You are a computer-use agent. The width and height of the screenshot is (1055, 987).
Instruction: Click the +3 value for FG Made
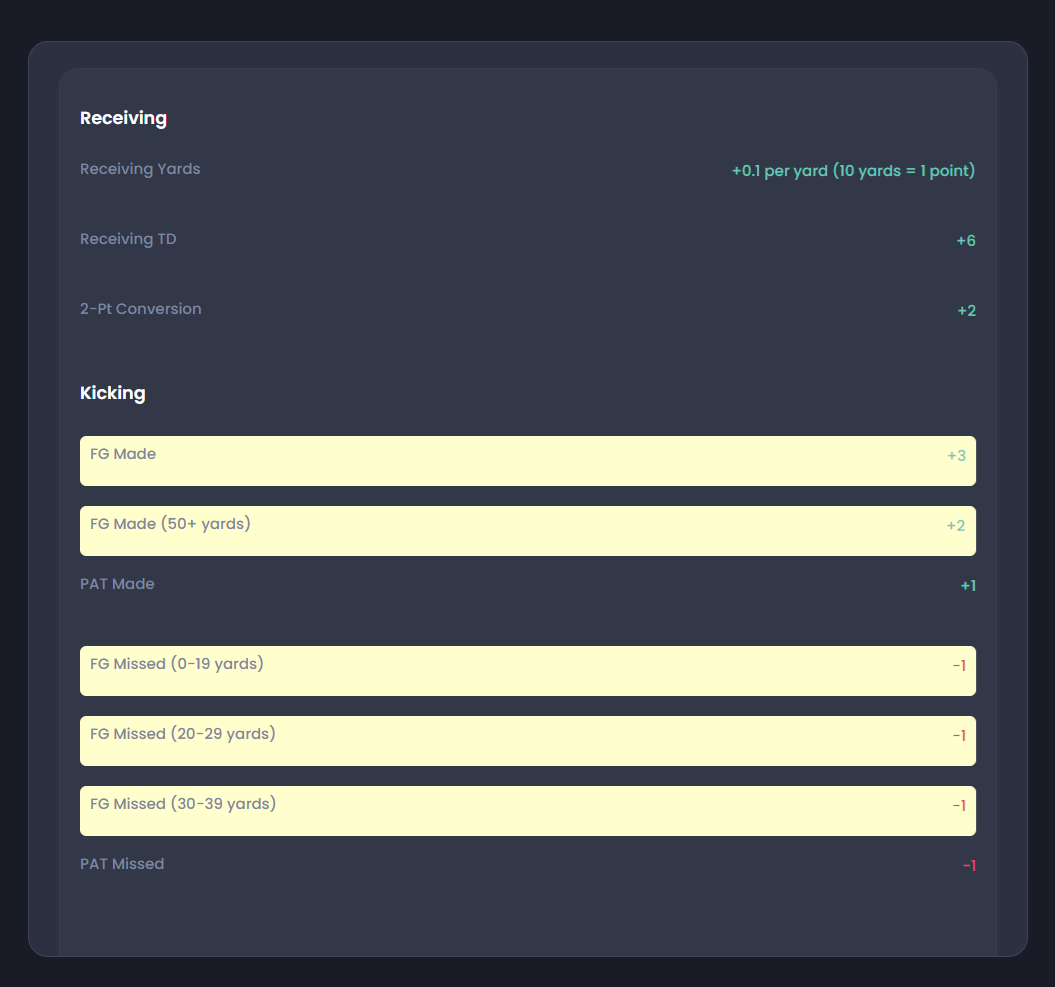click(956, 456)
